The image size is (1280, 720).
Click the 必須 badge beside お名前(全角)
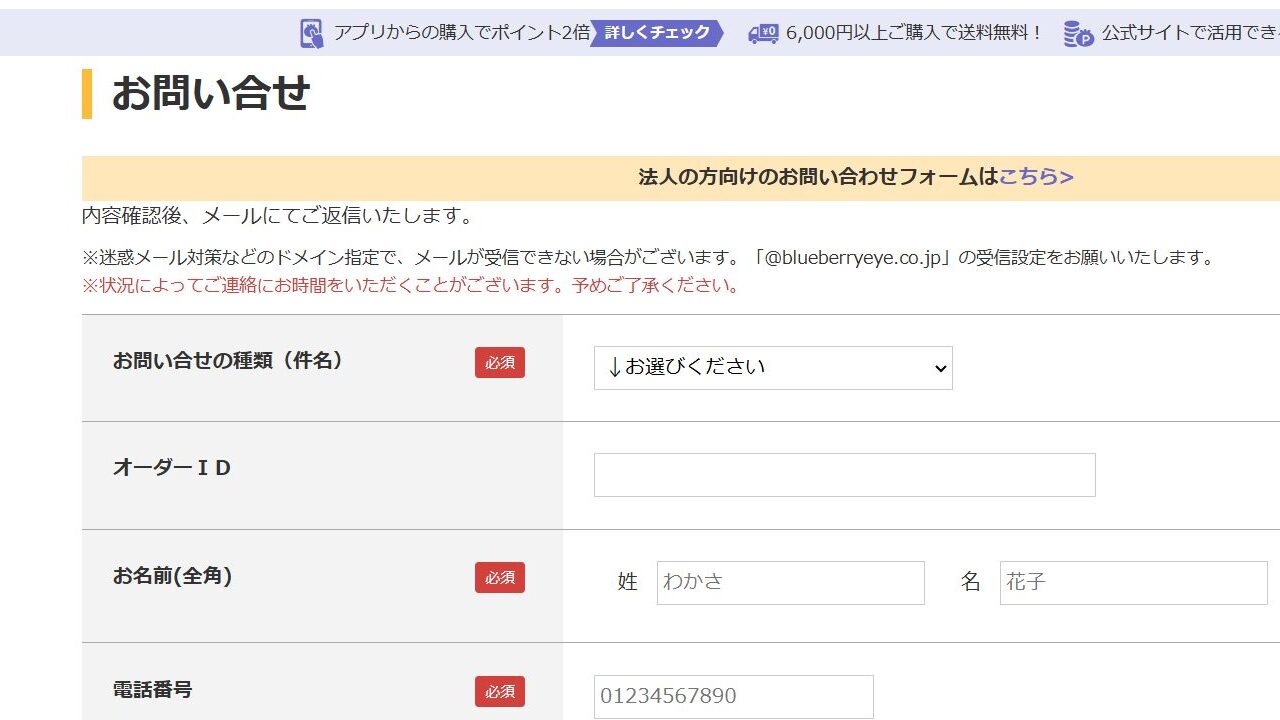tap(500, 578)
